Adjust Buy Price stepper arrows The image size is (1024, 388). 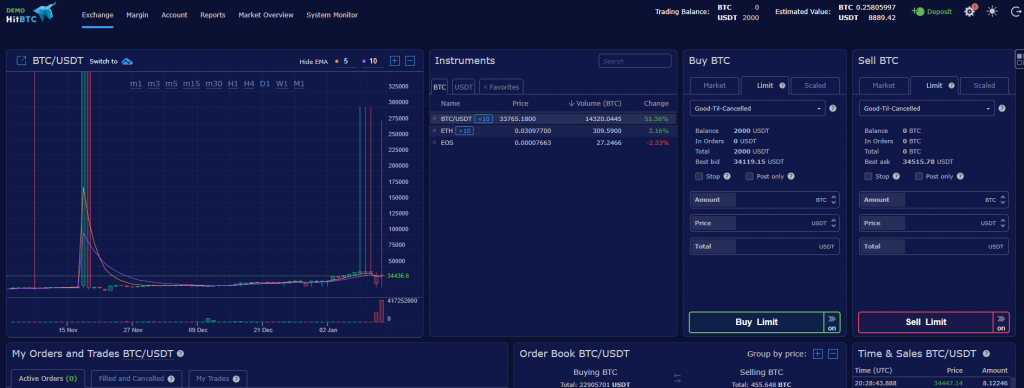coord(834,223)
